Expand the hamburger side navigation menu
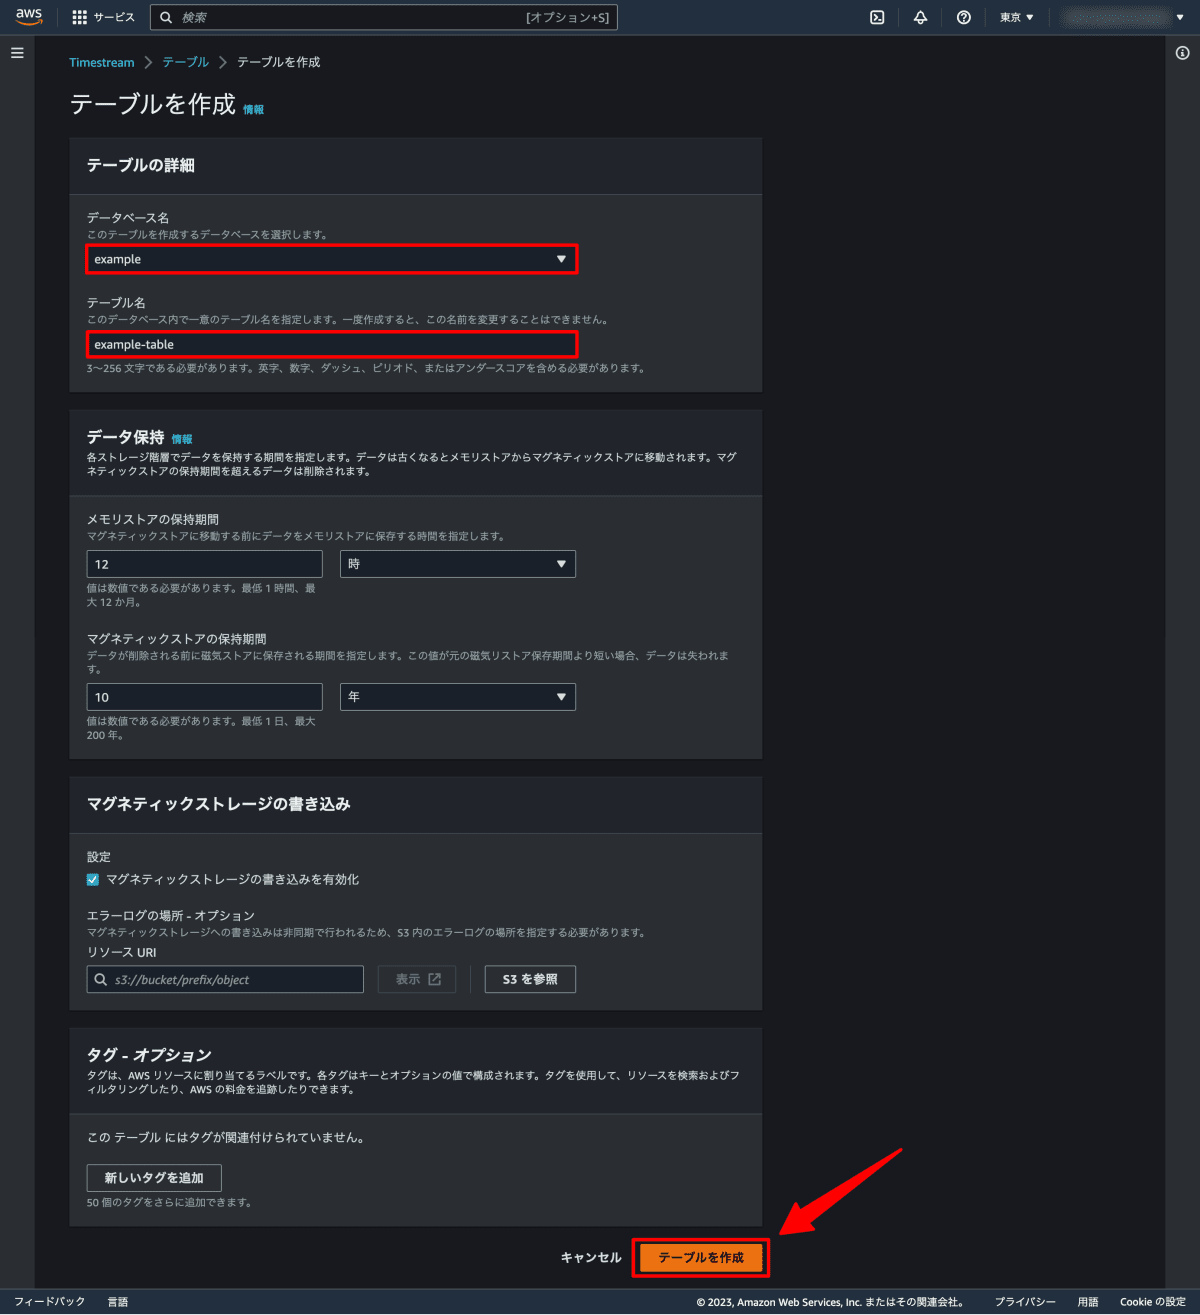1200x1315 pixels. (17, 53)
